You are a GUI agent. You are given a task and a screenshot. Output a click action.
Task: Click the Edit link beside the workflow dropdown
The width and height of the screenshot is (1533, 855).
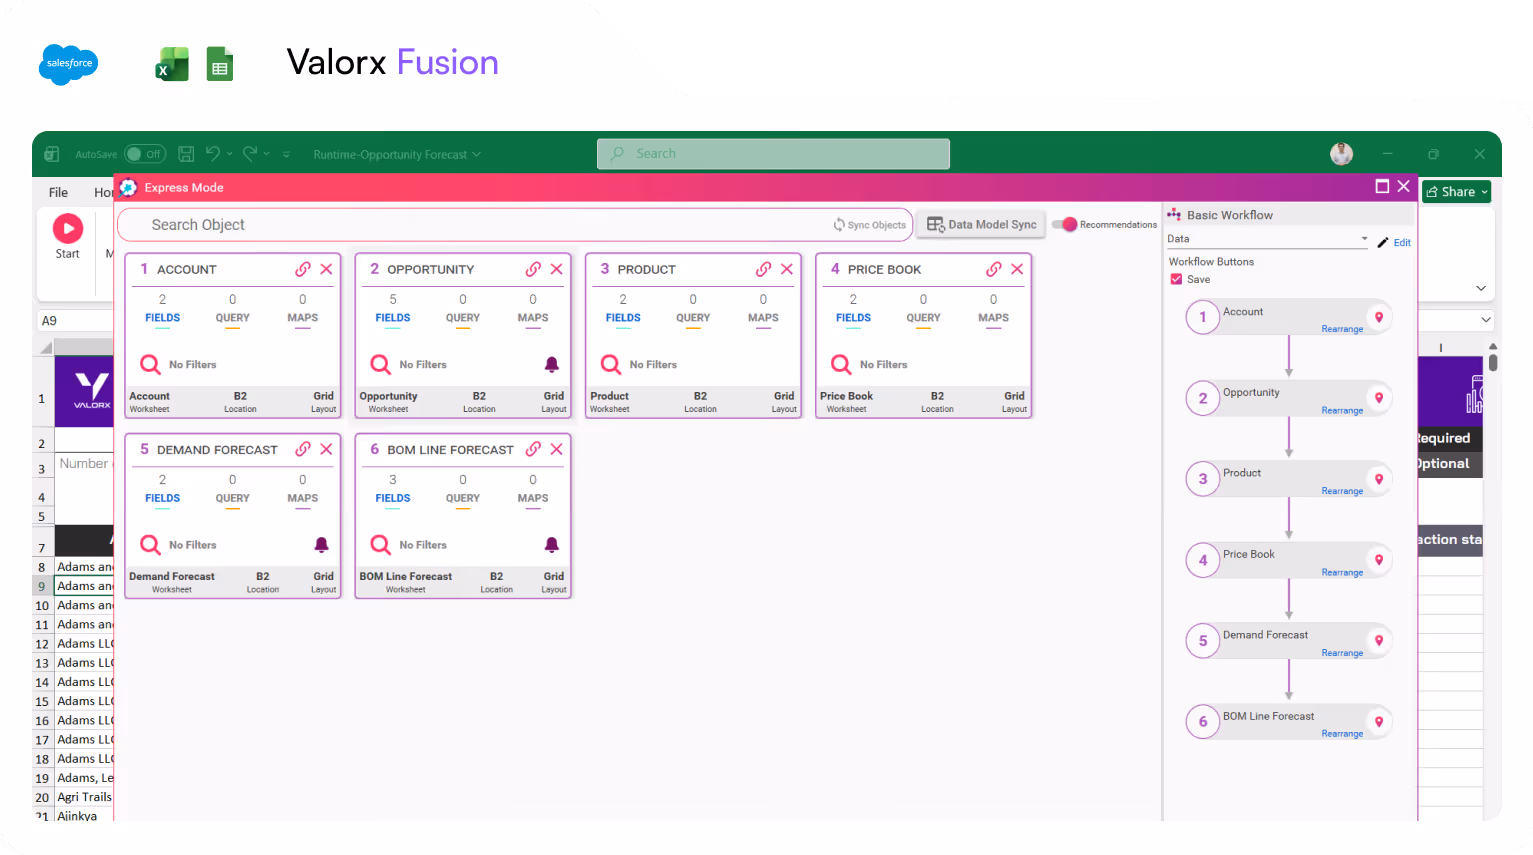click(1401, 242)
